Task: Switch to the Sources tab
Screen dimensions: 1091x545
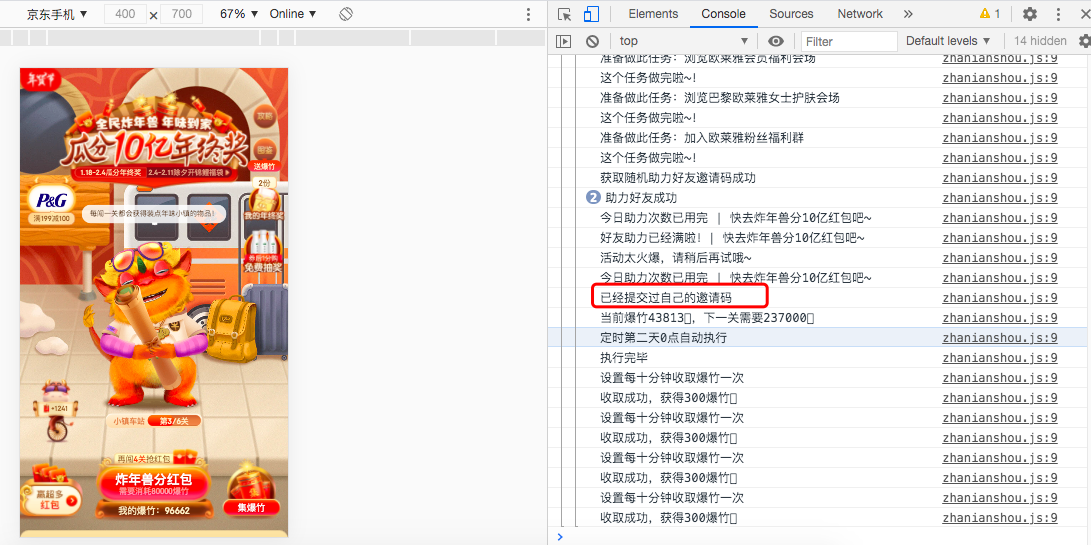Action: click(791, 14)
